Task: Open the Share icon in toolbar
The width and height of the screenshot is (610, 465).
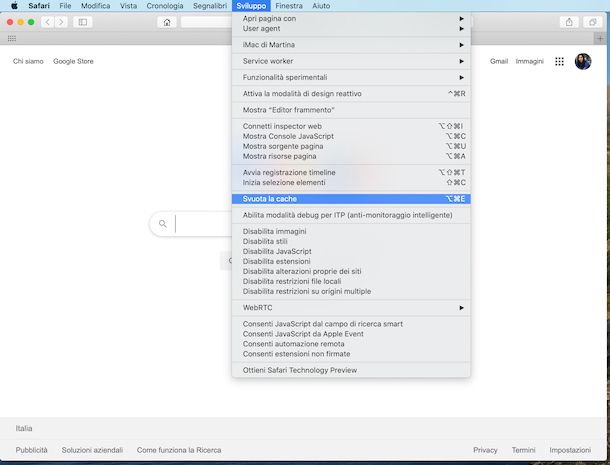Action: click(x=569, y=22)
